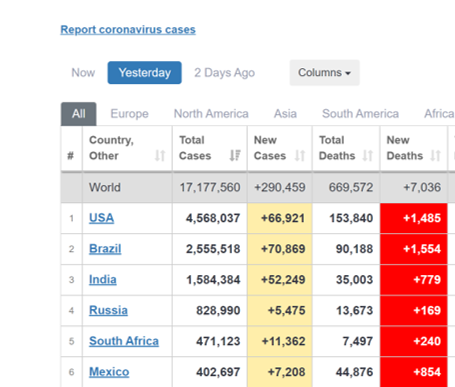The width and height of the screenshot is (455, 387).
Task: Click Total Cases sort descending icon
Action: 235,155
